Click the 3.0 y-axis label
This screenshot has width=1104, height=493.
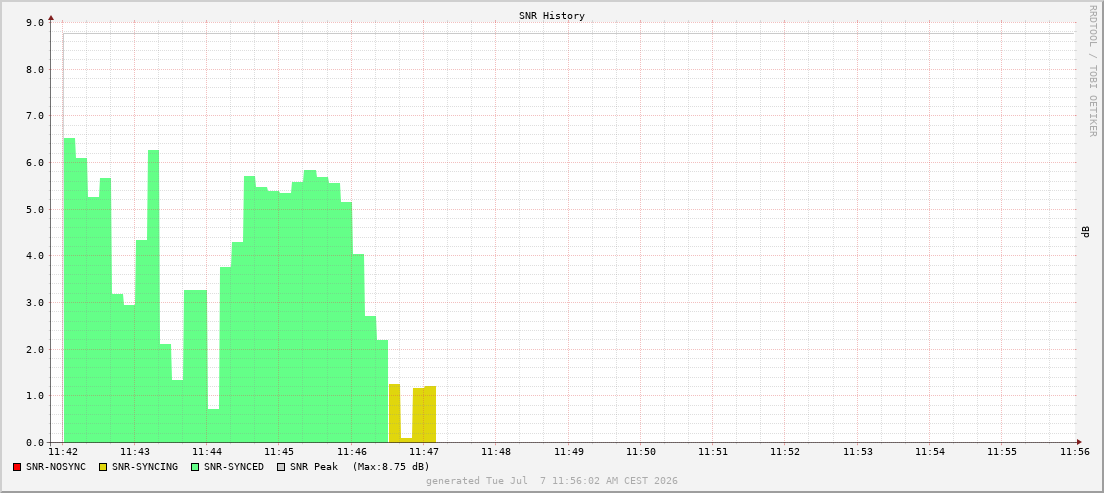point(35,303)
